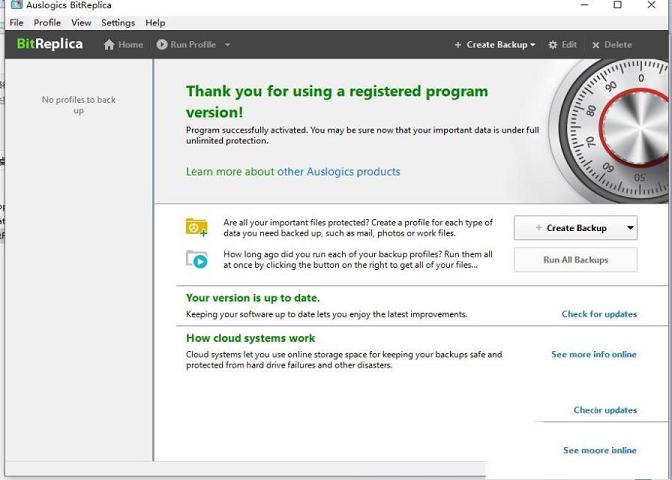Click Check for updates link
Viewport: 672px width, 480px height.
[599, 314]
